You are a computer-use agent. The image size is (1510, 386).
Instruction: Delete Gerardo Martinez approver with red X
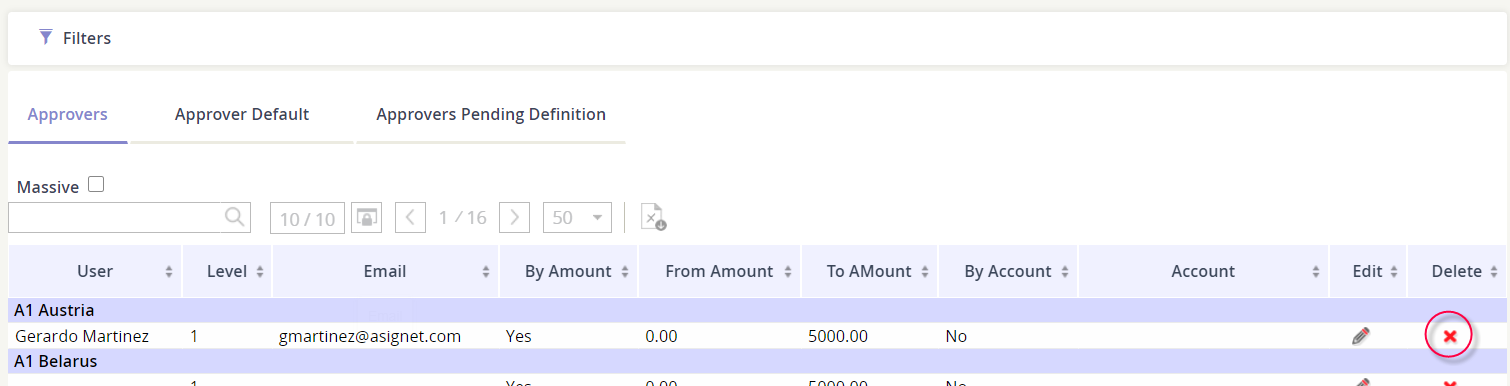(x=1450, y=337)
